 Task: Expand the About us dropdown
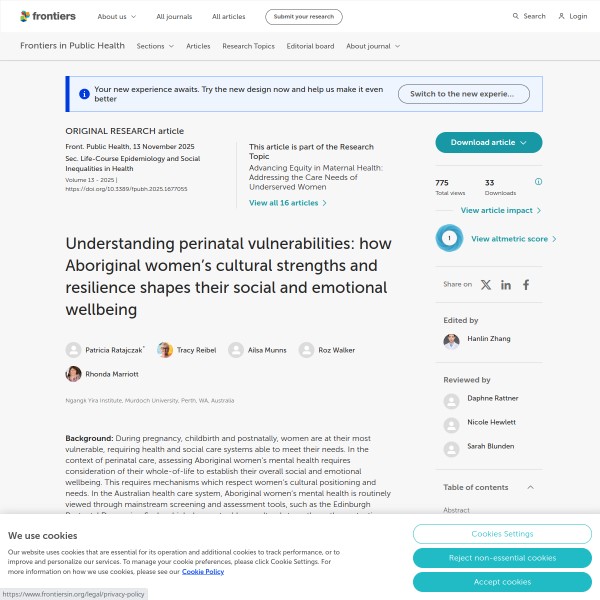(115, 17)
